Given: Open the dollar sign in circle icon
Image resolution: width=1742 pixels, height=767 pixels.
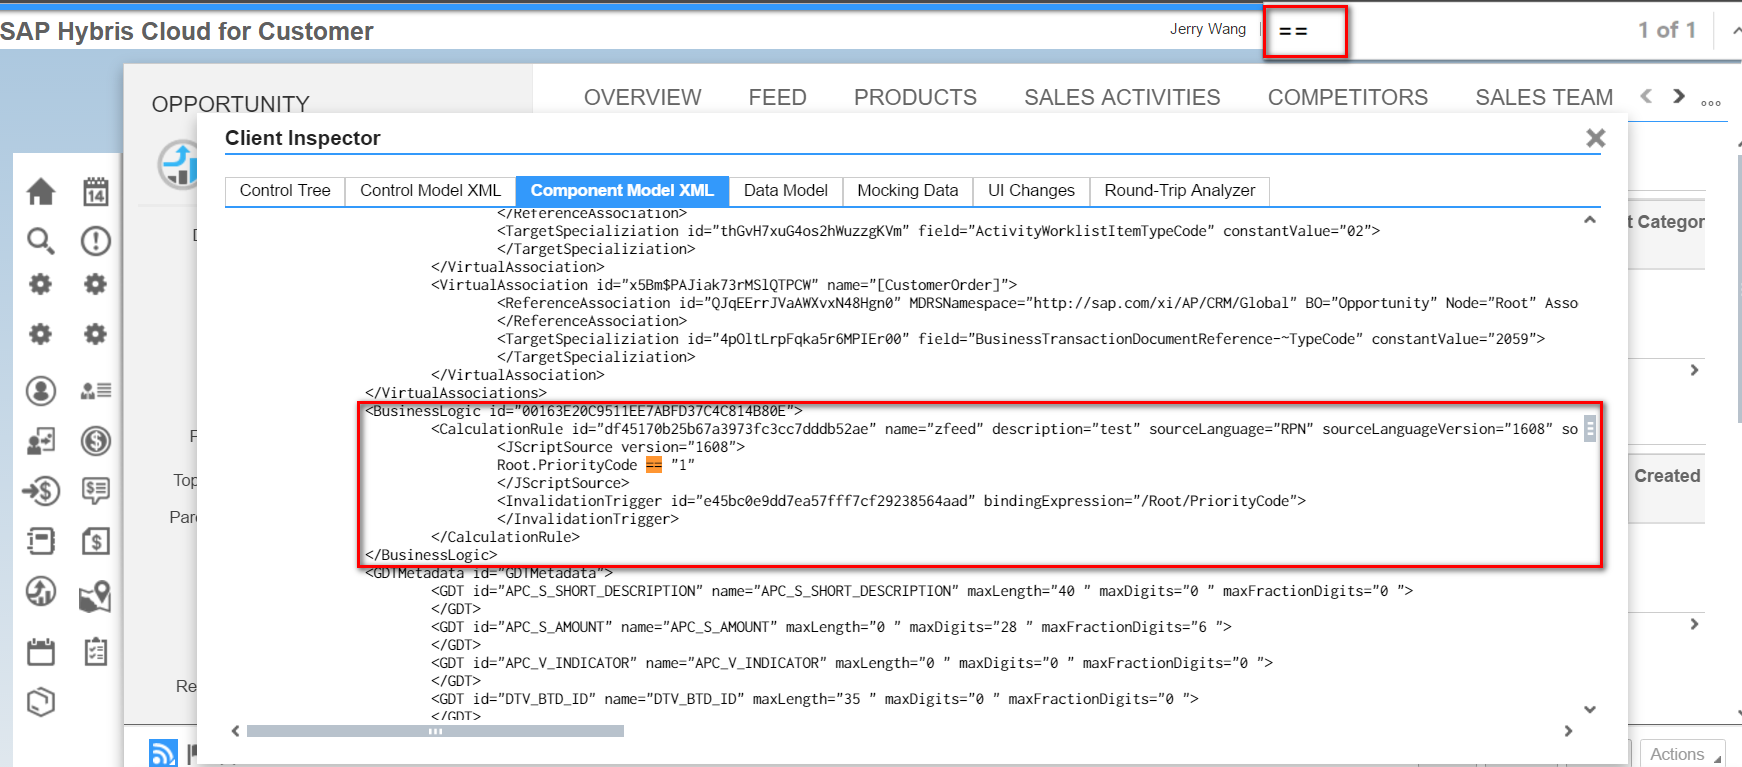Looking at the screenshot, I should point(96,441).
